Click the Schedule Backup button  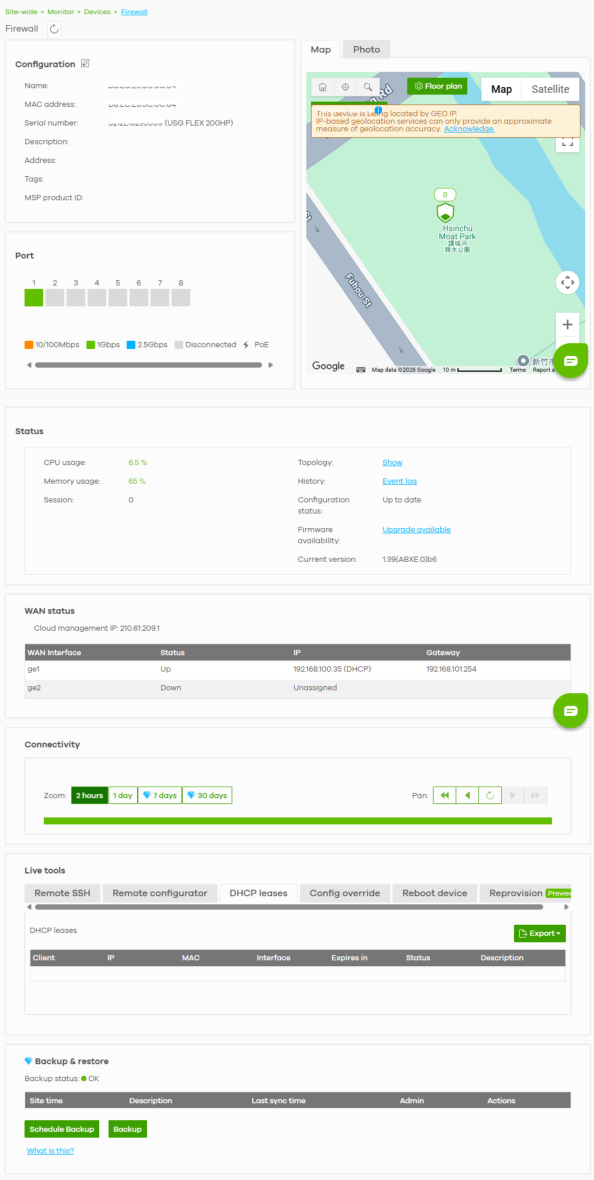coord(62,1130)
